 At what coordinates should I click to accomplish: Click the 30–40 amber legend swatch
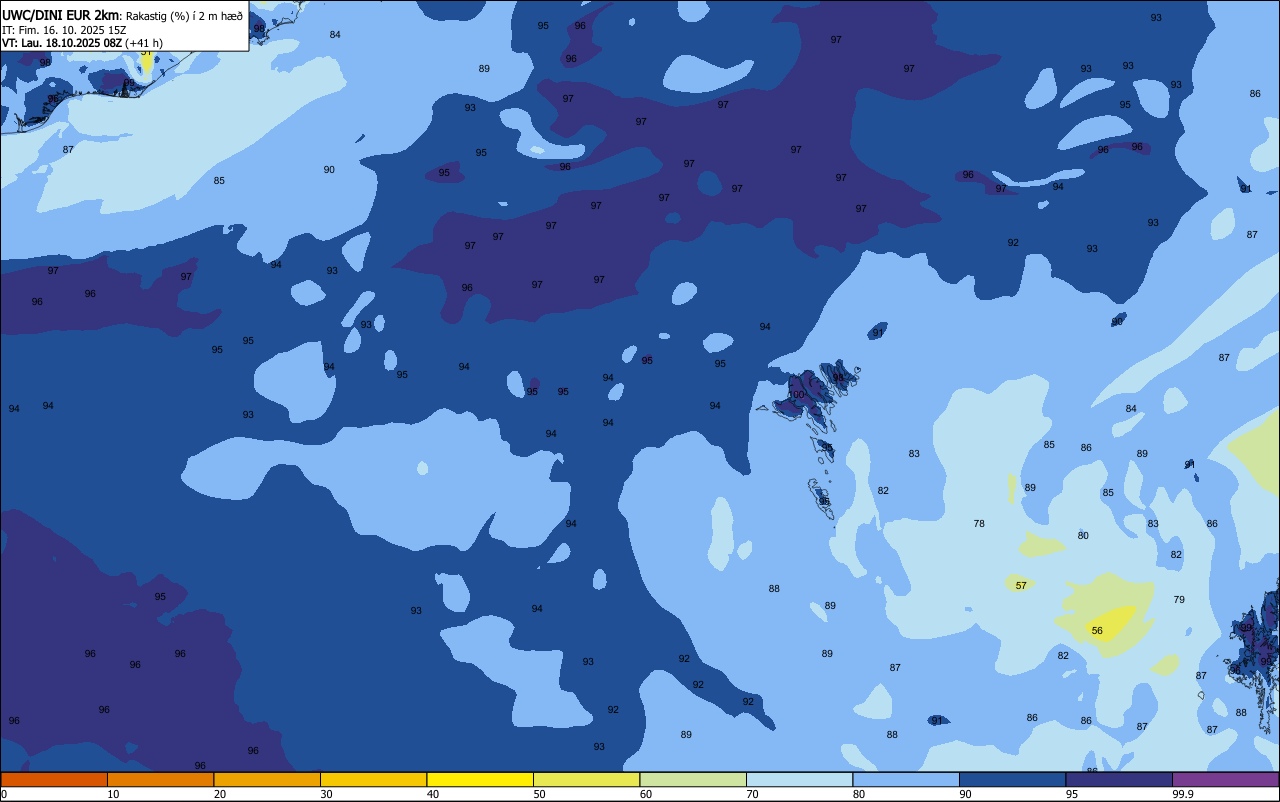pos(373,779)
